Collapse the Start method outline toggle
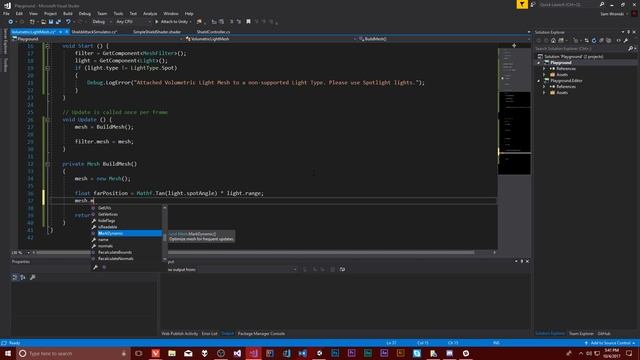The width and height of the screenshot is (640, 360). pyautogui.click(x=47, y=46)
